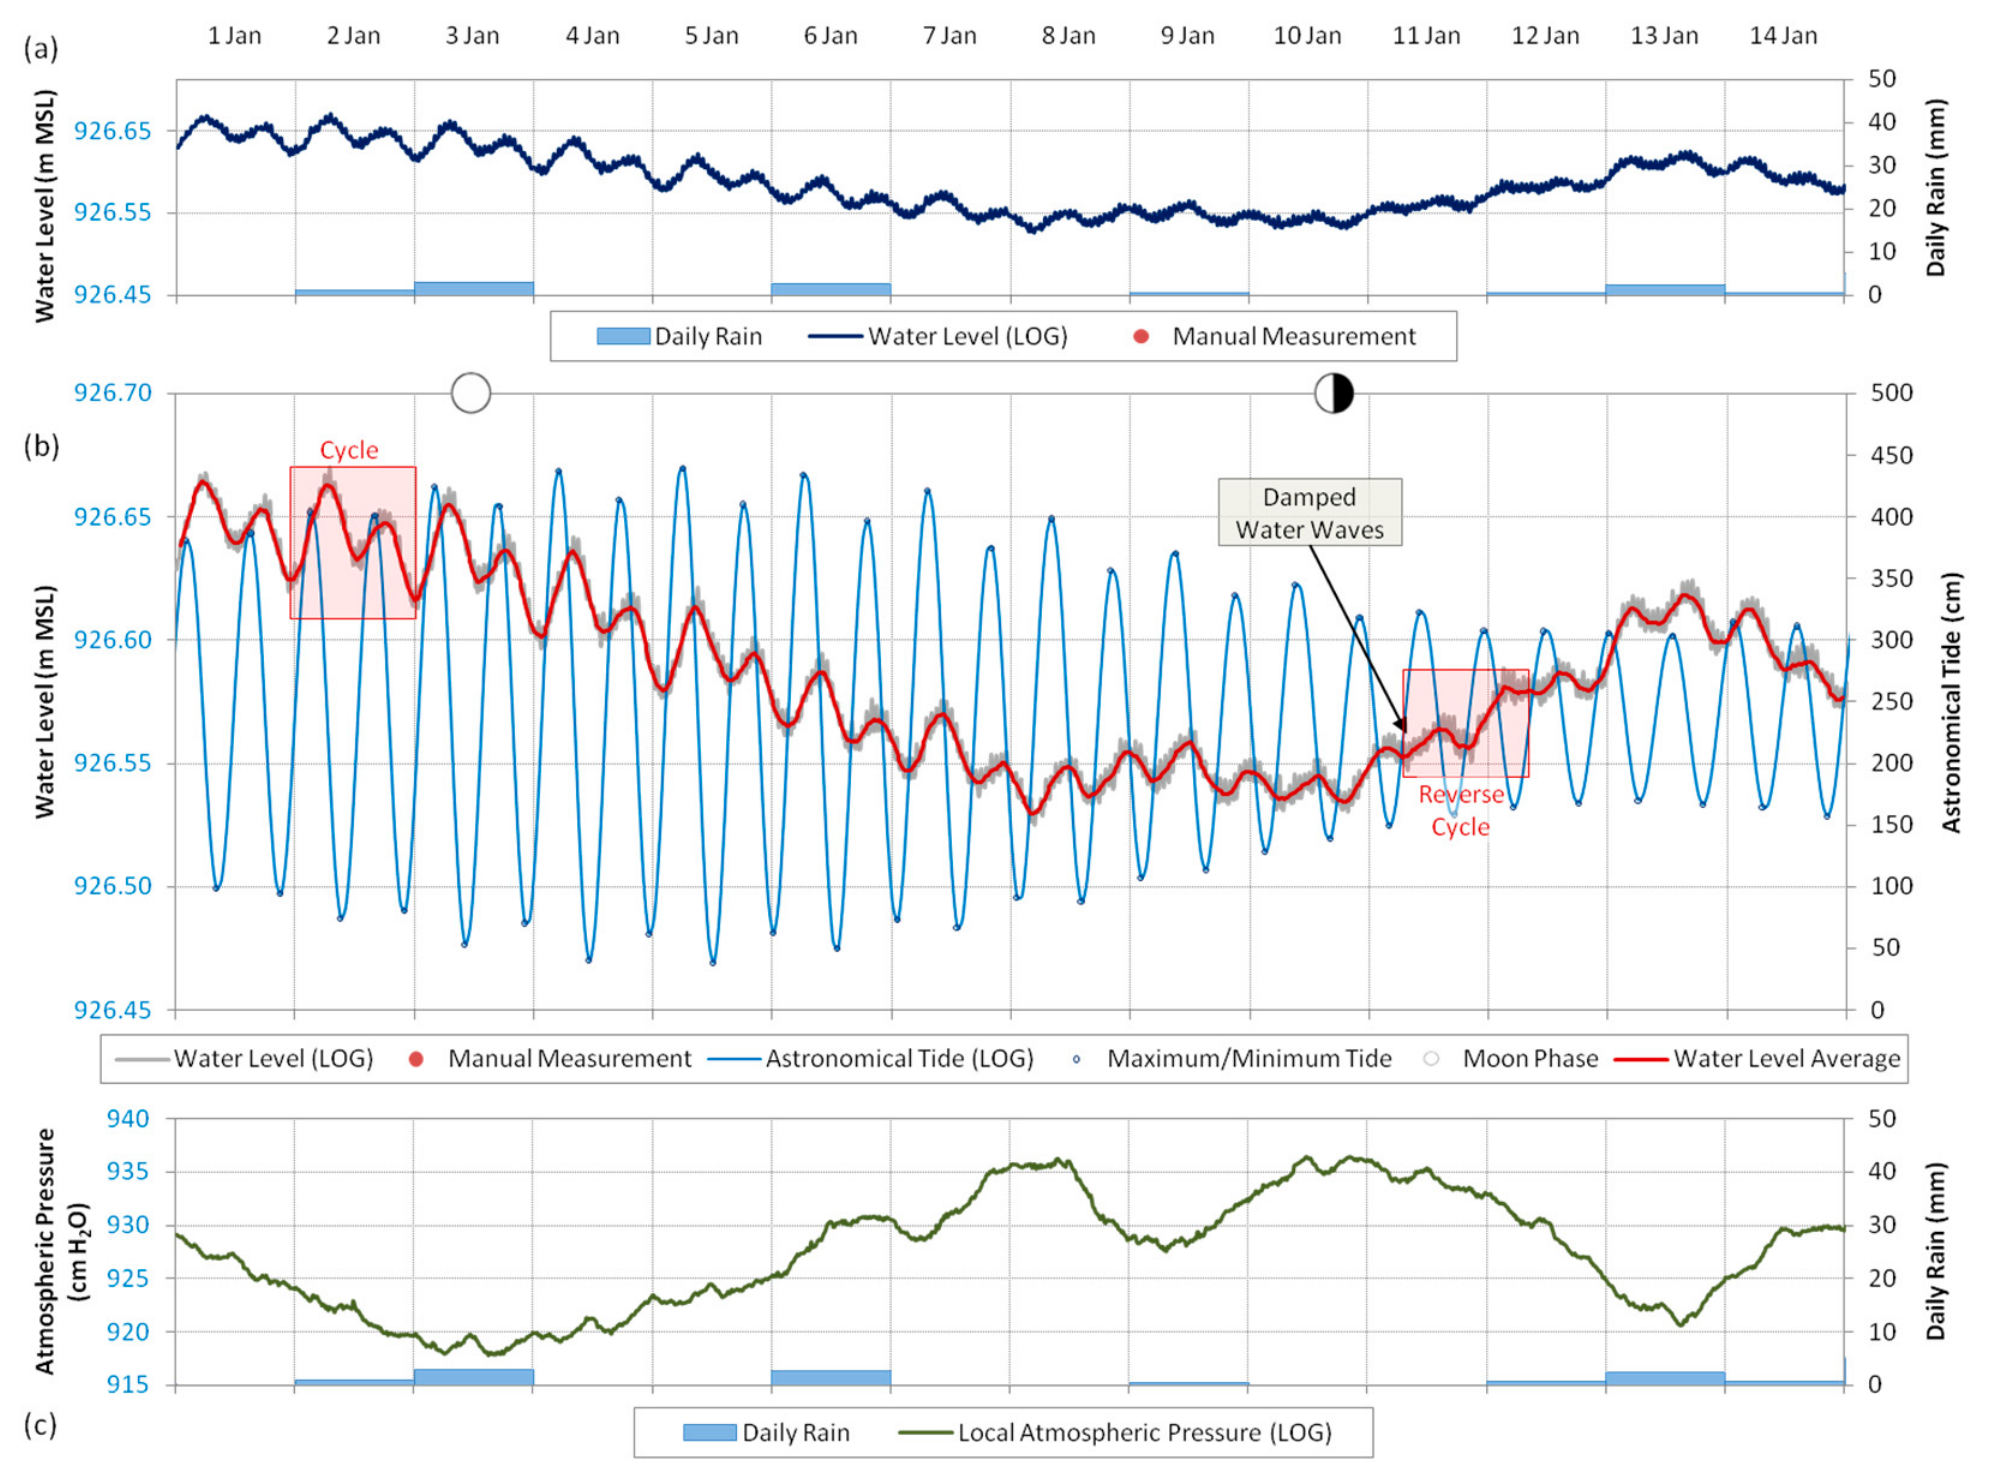Select the Damped Water Waves callout box
The width and height of the screenshot is (1990, 1481).
pos(1309,512)
